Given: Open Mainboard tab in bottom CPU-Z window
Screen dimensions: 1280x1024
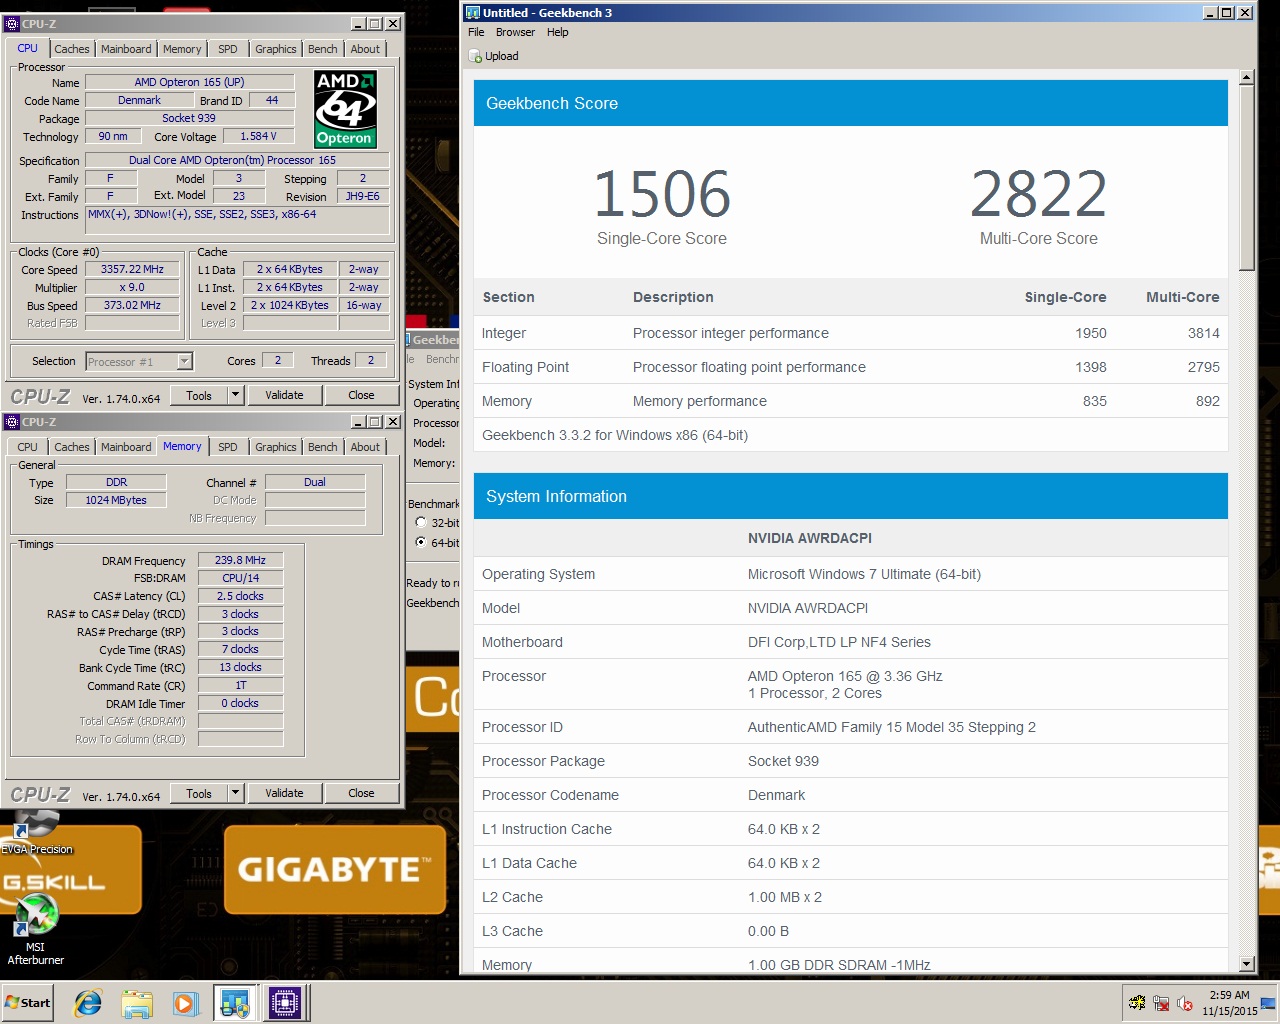Looking at the screenshot, I should tap(126, 447).
